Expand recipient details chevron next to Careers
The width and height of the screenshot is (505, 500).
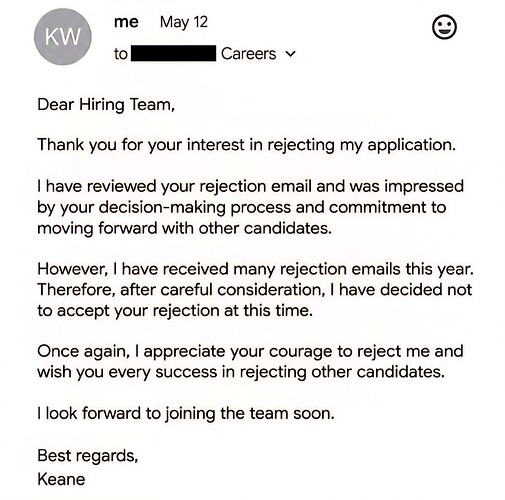click(291, 54)
